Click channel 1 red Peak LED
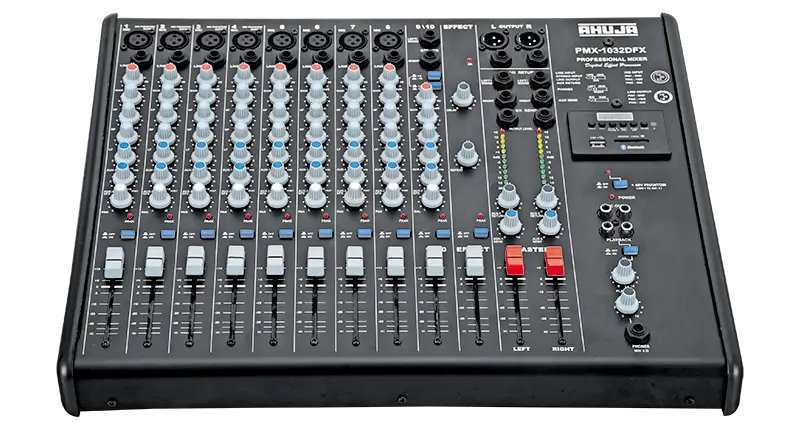This screenshot has width=800, height=437. (x=131, y=217)
